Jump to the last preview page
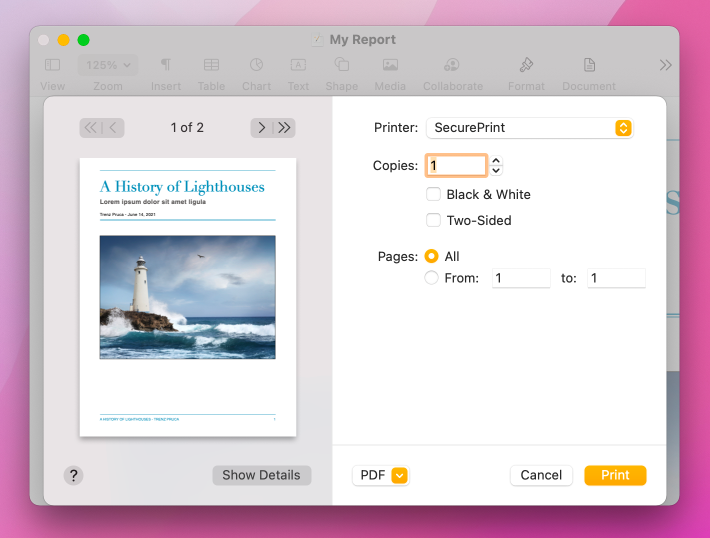710x538 pixels. (x=284, y=128)
